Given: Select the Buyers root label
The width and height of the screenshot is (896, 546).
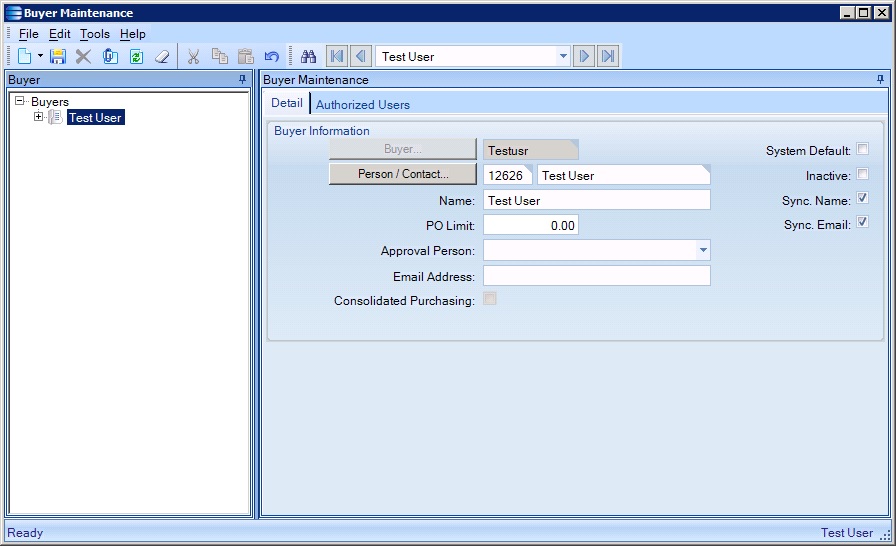Looking at the screenshot, I should click(x=50, y=102).
